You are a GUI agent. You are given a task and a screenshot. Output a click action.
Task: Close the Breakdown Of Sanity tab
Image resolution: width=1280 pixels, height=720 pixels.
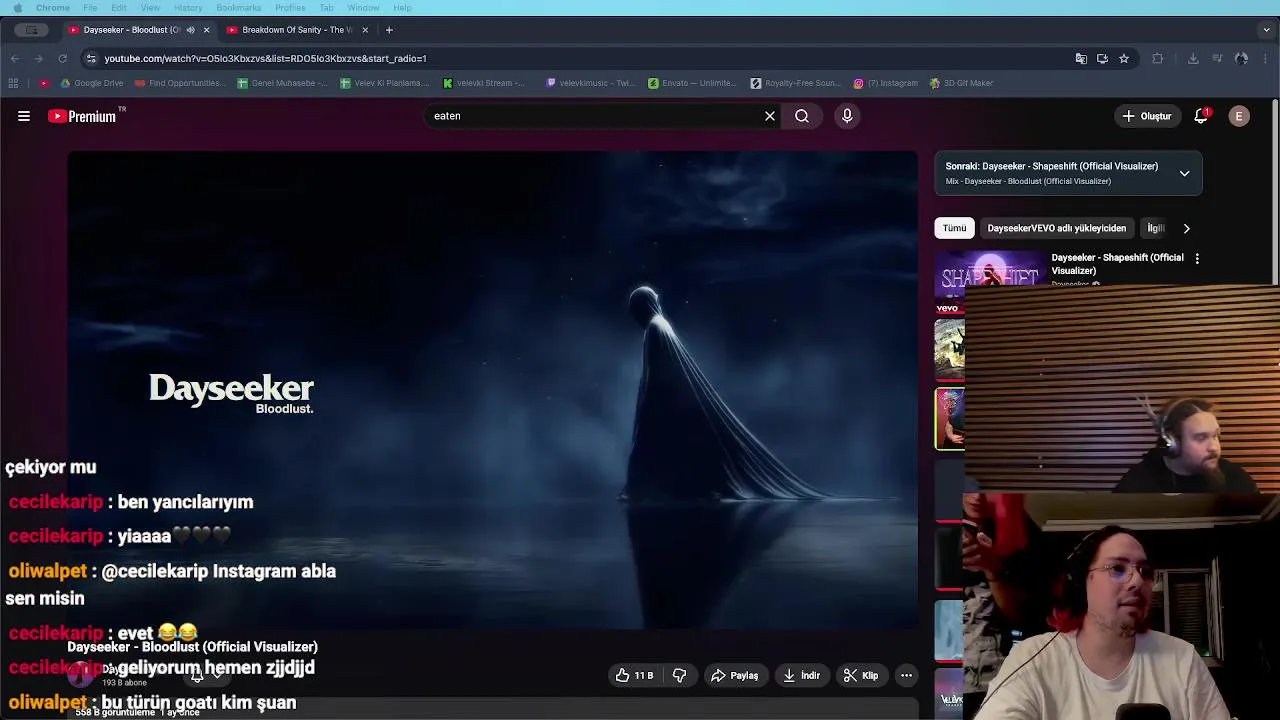[365, 30]
